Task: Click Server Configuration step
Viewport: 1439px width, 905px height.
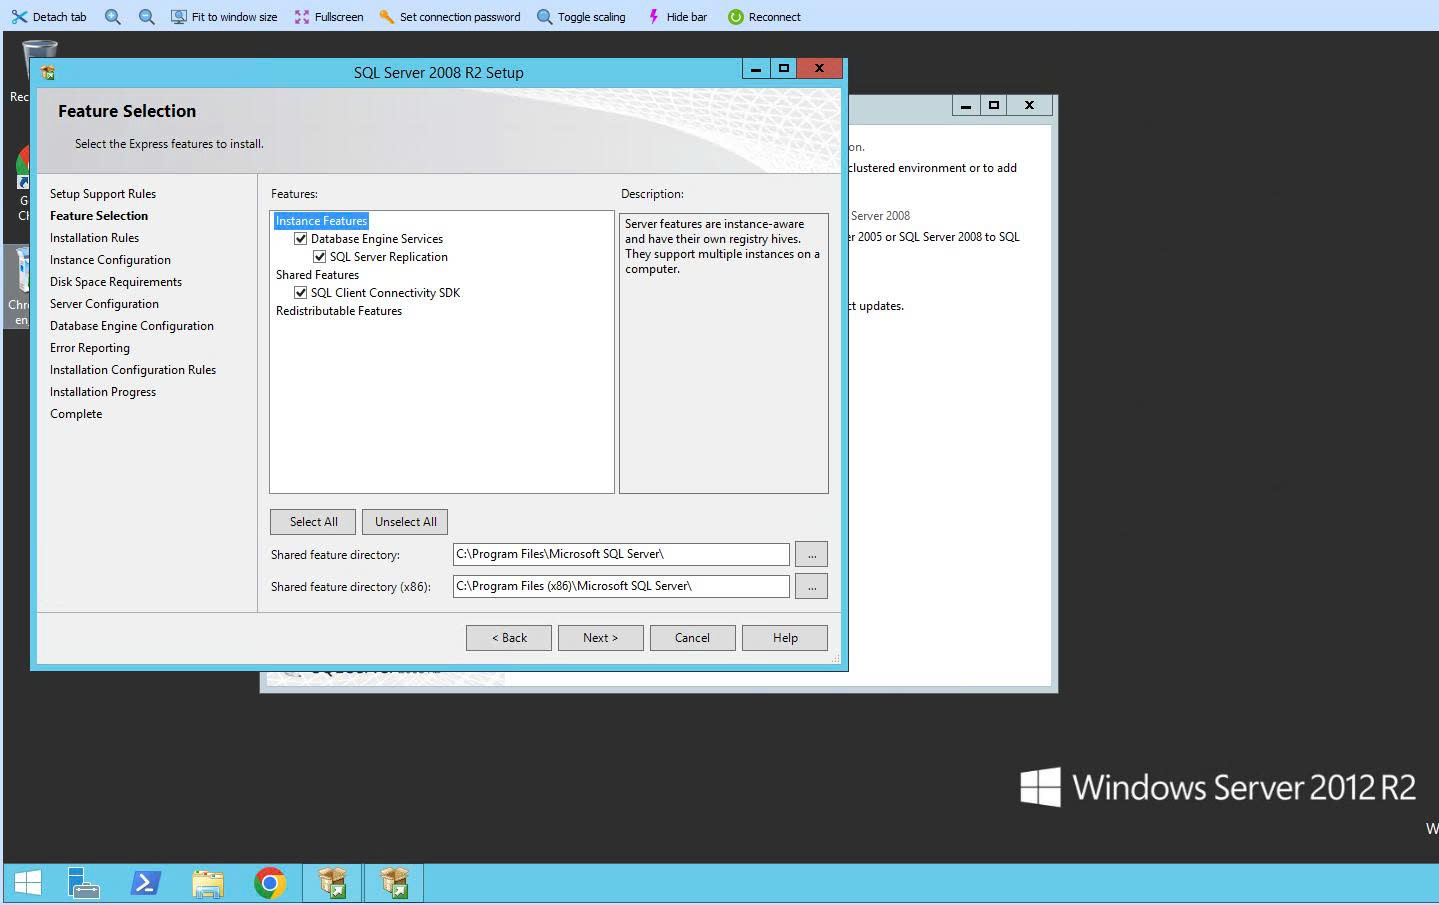Action: pyautogui.click(x=104, y=304)
